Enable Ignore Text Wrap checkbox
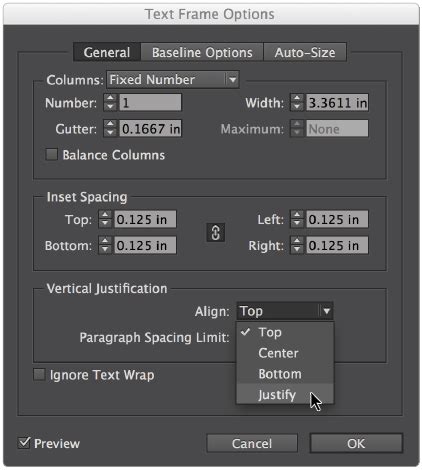This screenshot has height=470, width=422. [x=39, y=374]
